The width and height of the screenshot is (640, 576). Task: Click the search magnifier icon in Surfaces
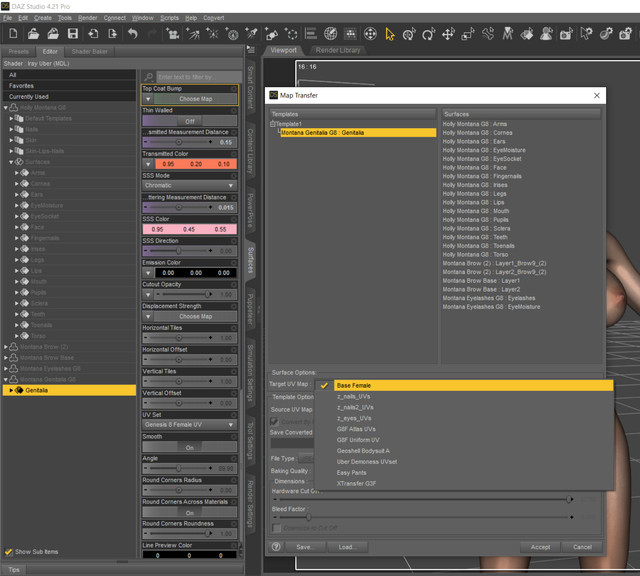point(149,77)
